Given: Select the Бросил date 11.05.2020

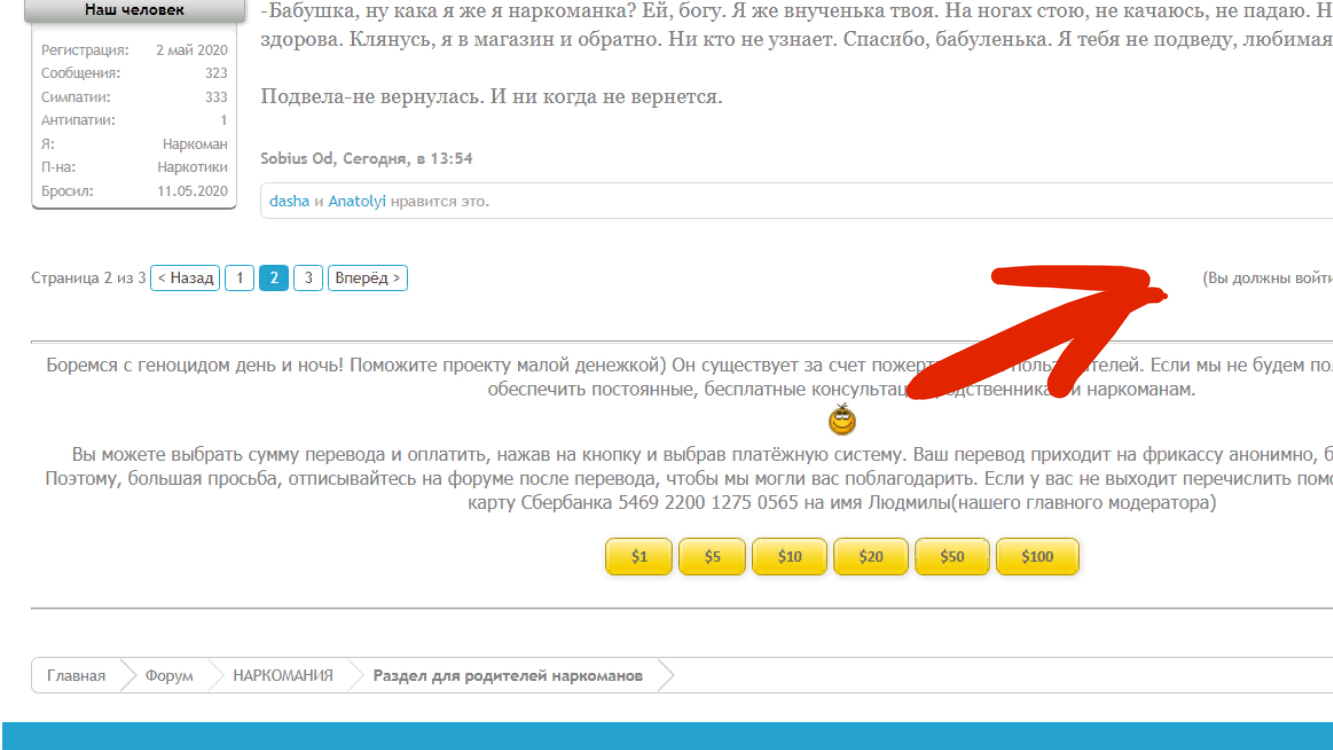Looking at the screenshot, I should tap(192, 191).
